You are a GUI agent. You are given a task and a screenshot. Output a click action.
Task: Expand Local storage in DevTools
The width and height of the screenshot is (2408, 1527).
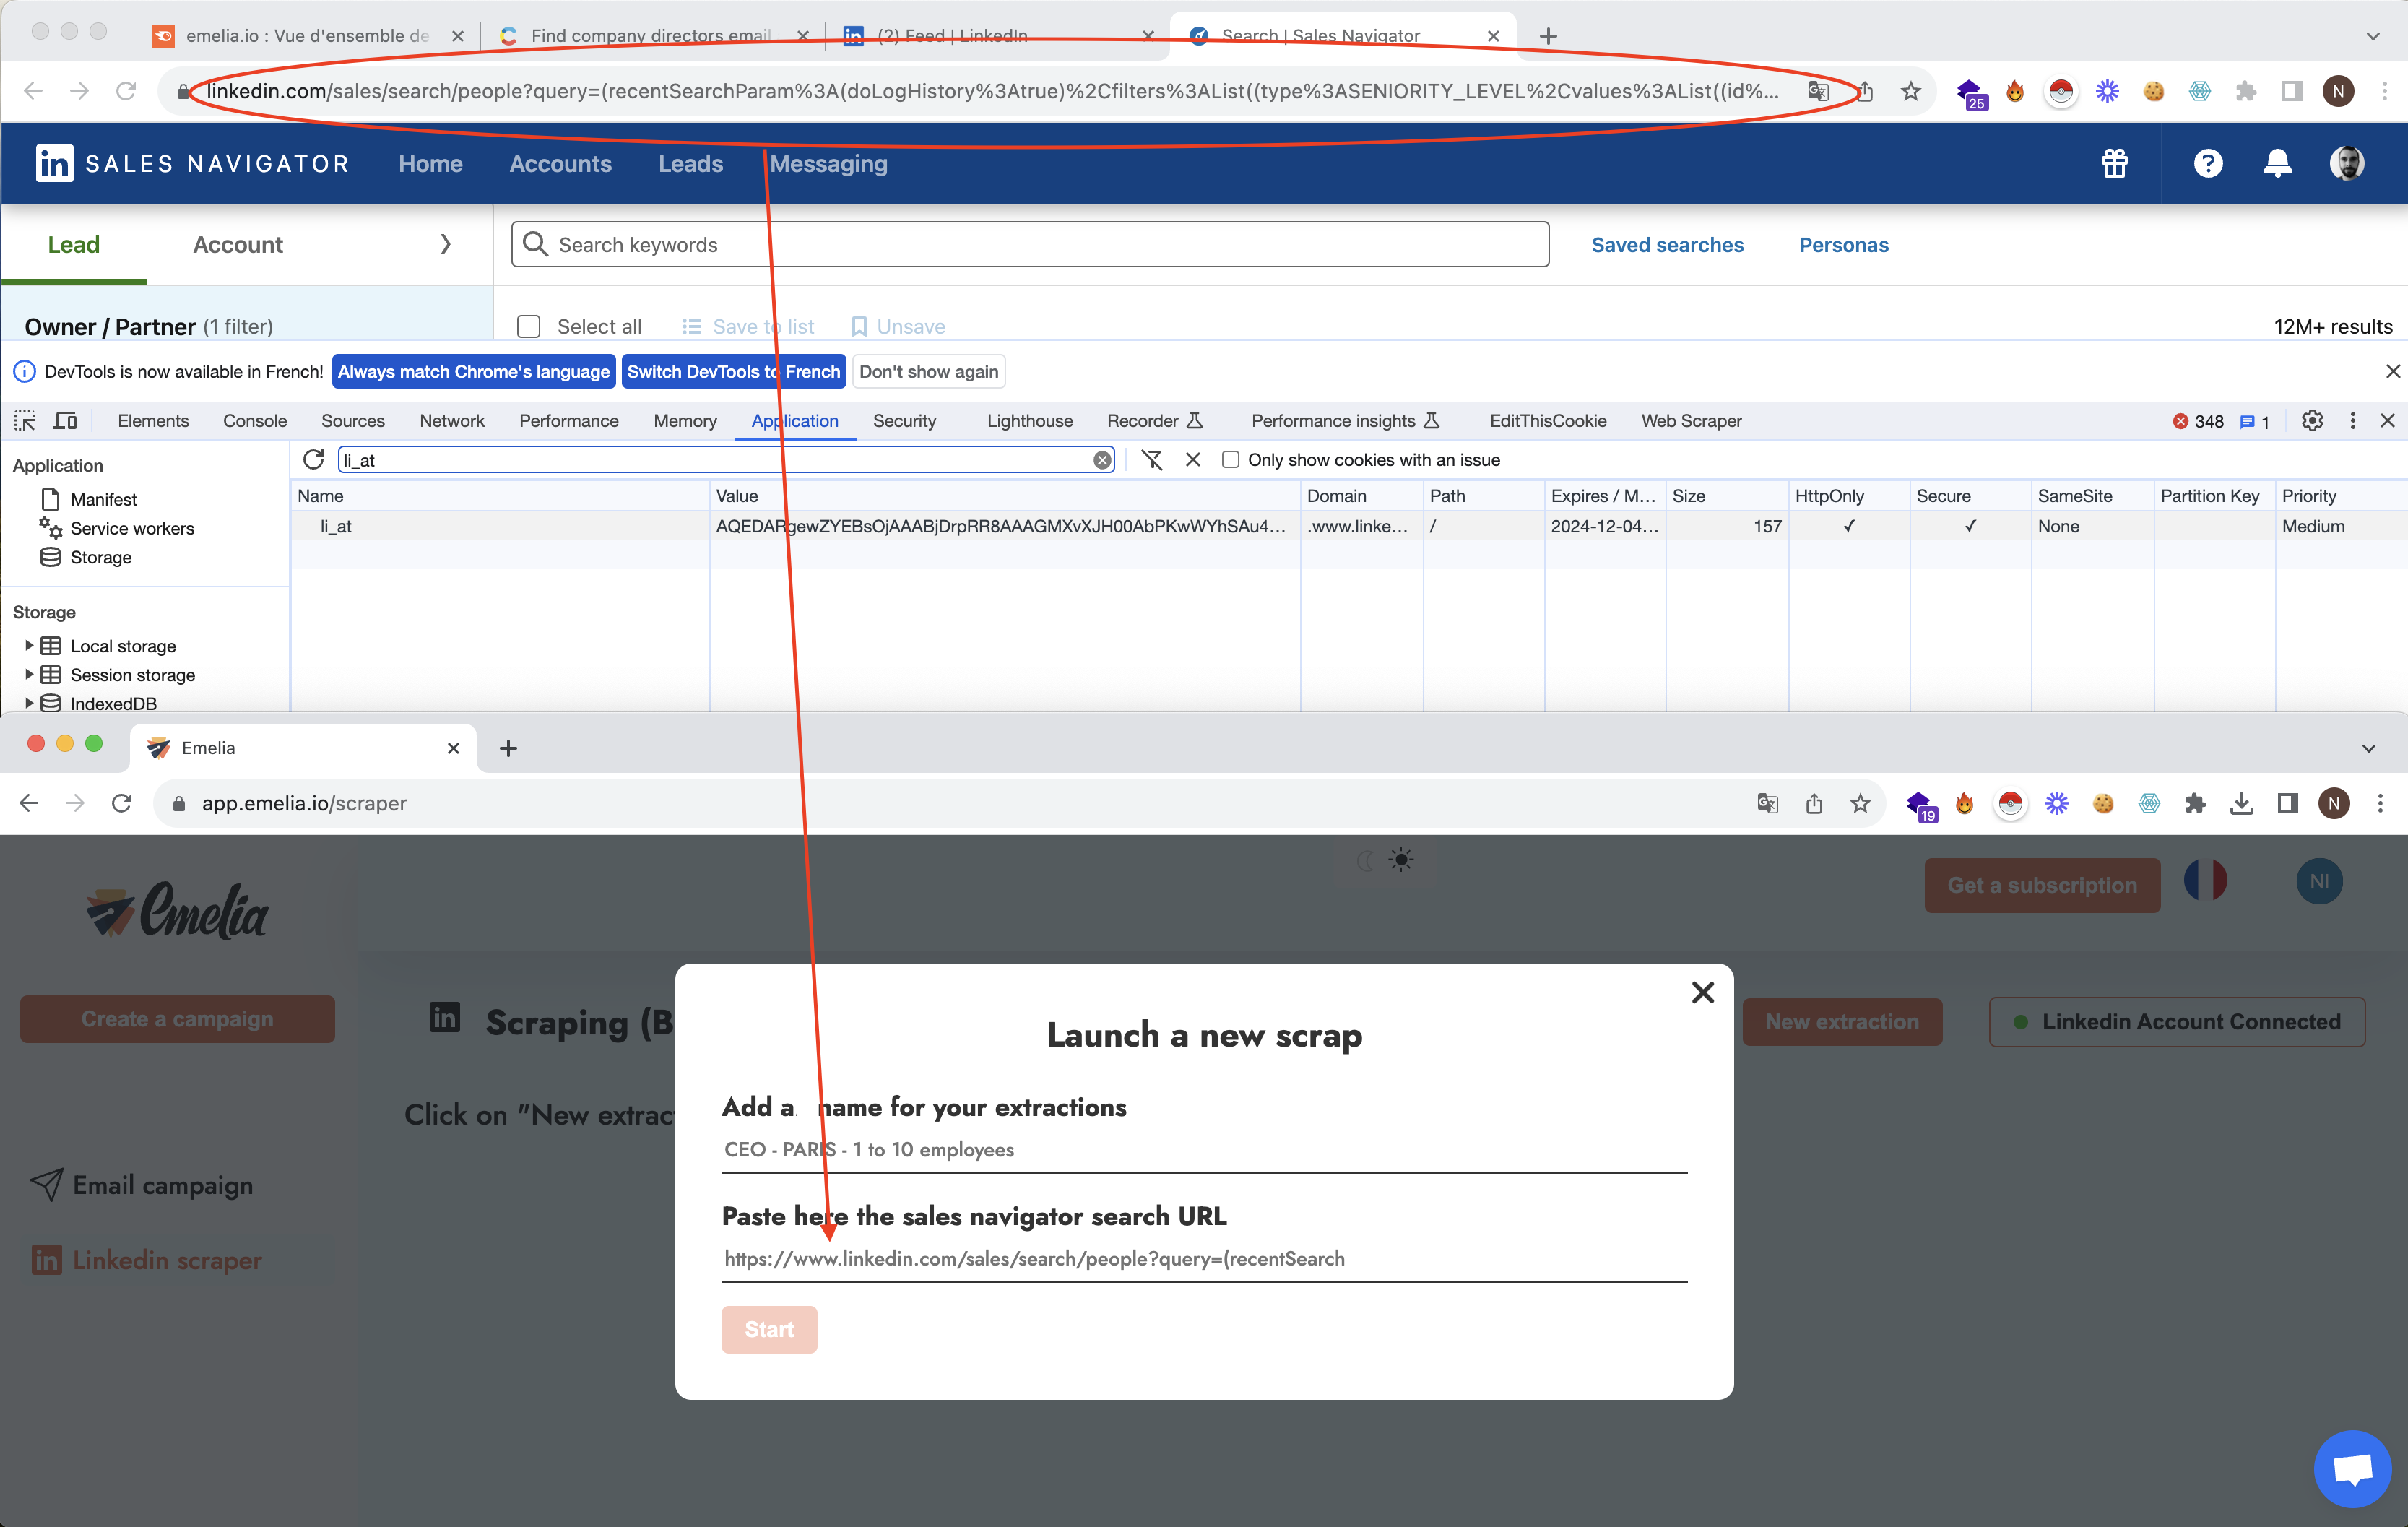(29, 646)
